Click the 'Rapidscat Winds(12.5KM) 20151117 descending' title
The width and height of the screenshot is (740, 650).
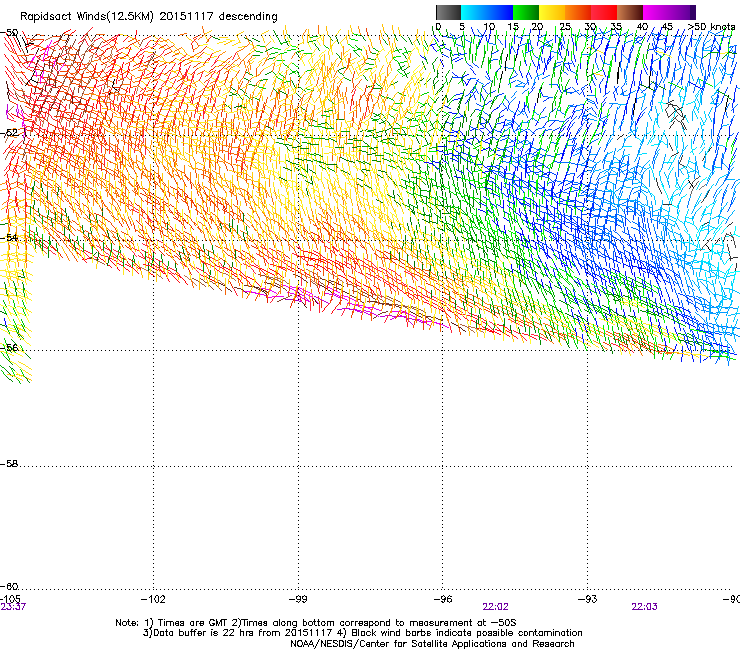[149, 17]
